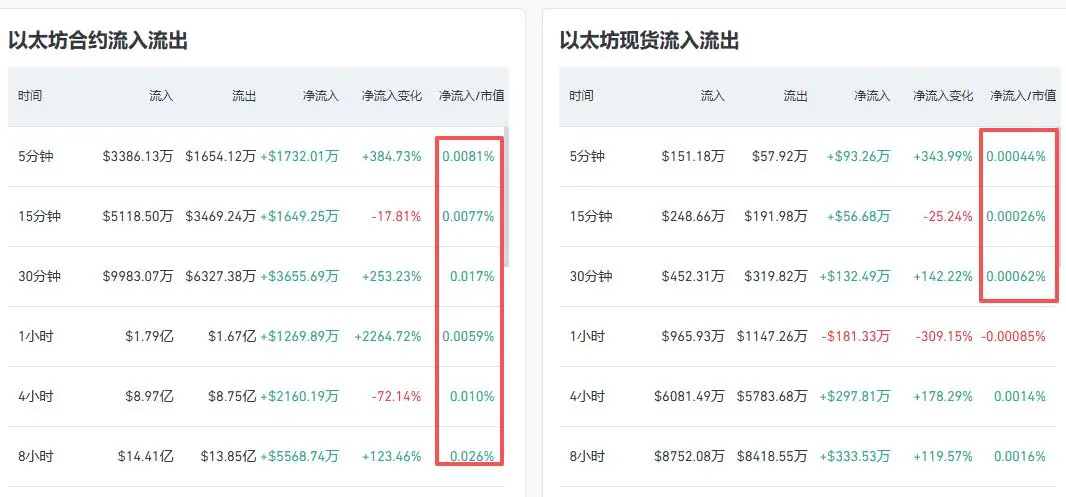Click the spot inflow value $151.18万
1066x497 pixels.
[693, 156]
